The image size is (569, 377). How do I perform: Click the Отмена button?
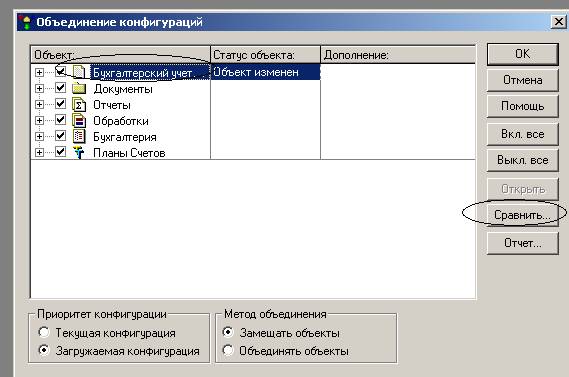522,80
